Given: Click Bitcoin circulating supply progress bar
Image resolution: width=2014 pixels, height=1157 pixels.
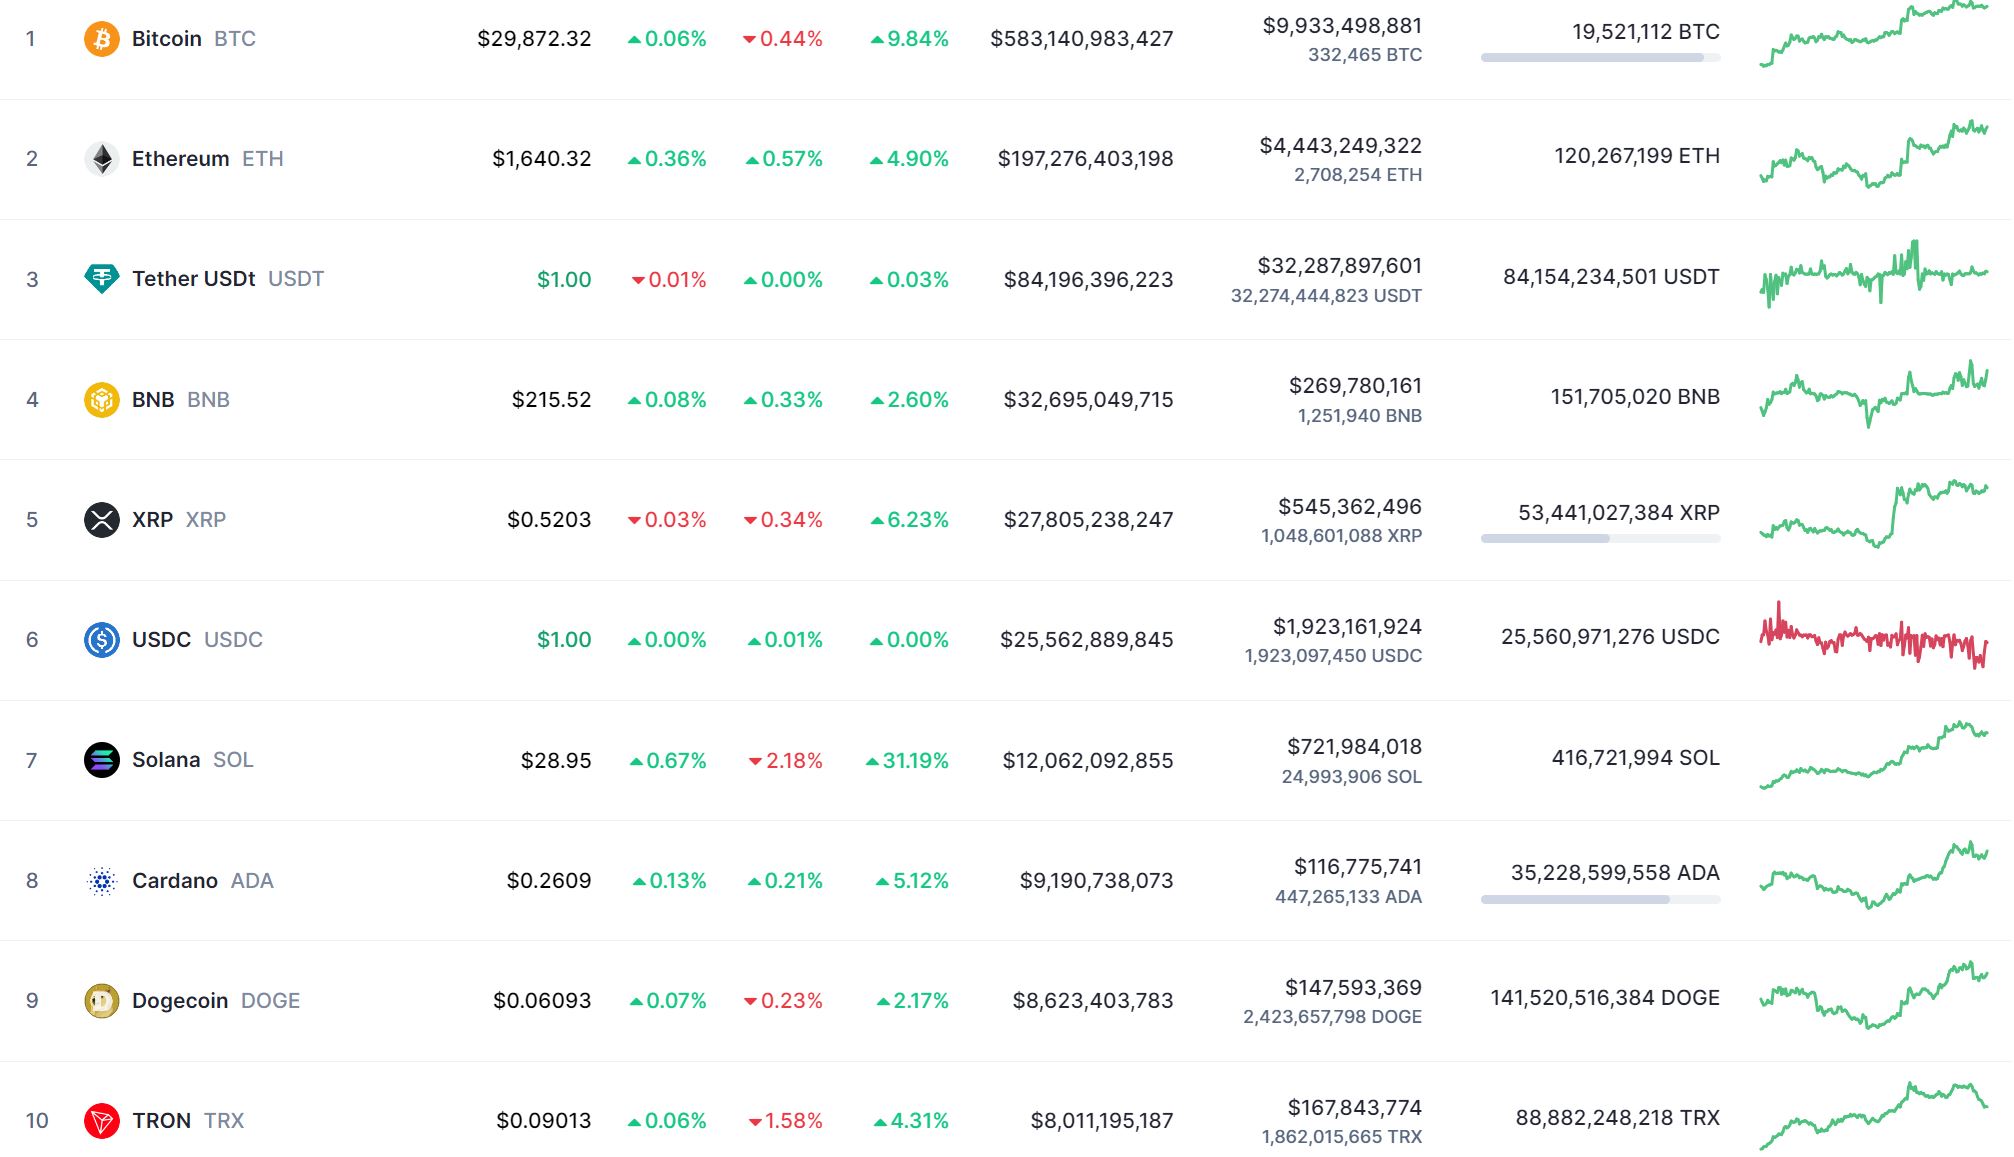Looking at the screenshot, I should tap(1600, 58).
